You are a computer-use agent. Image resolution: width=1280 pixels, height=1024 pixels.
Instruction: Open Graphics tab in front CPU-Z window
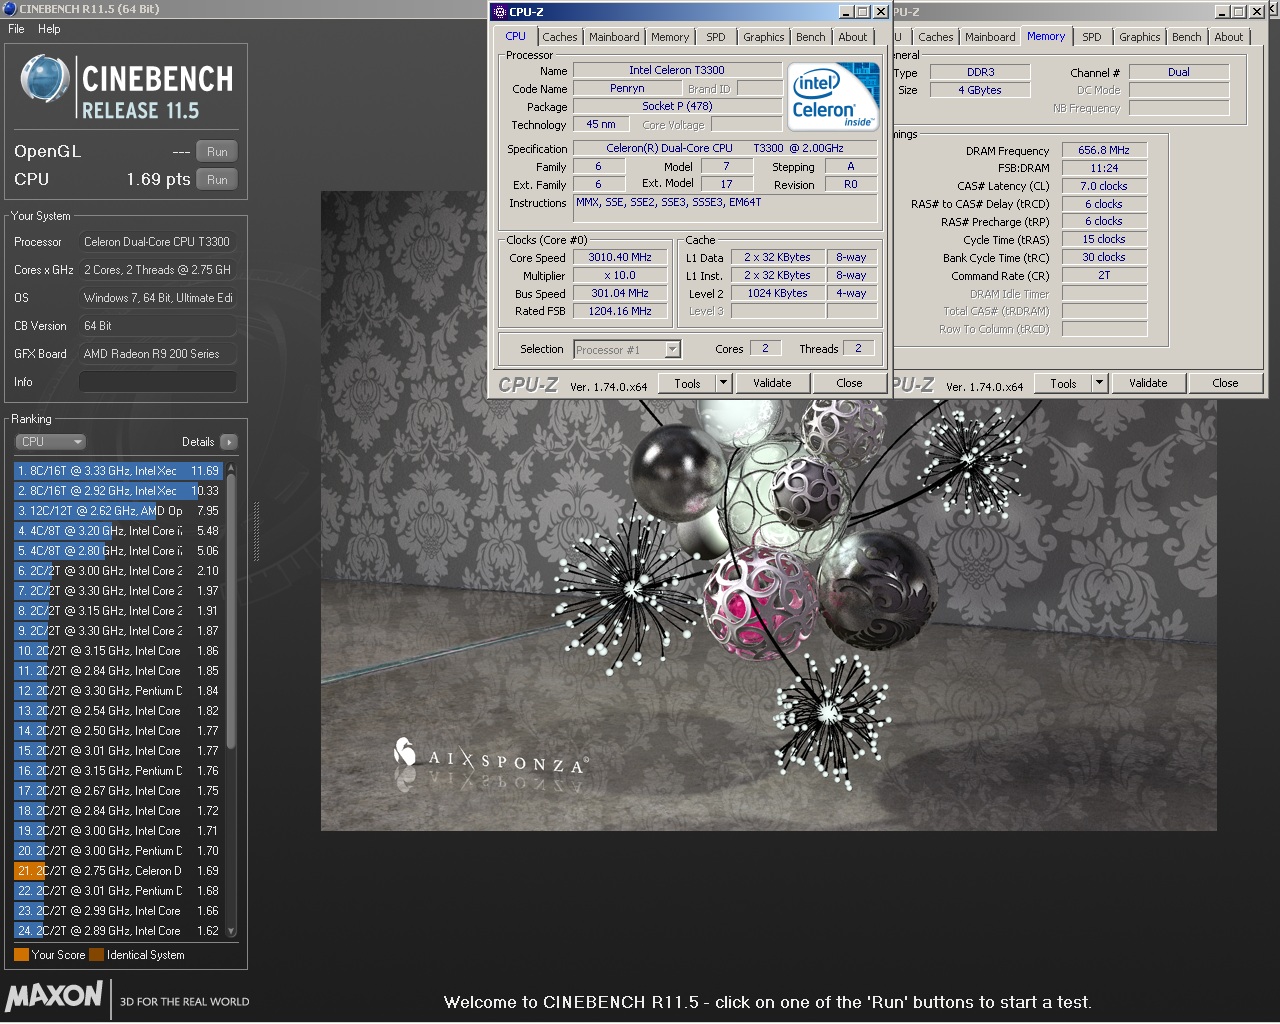point(764,37)
